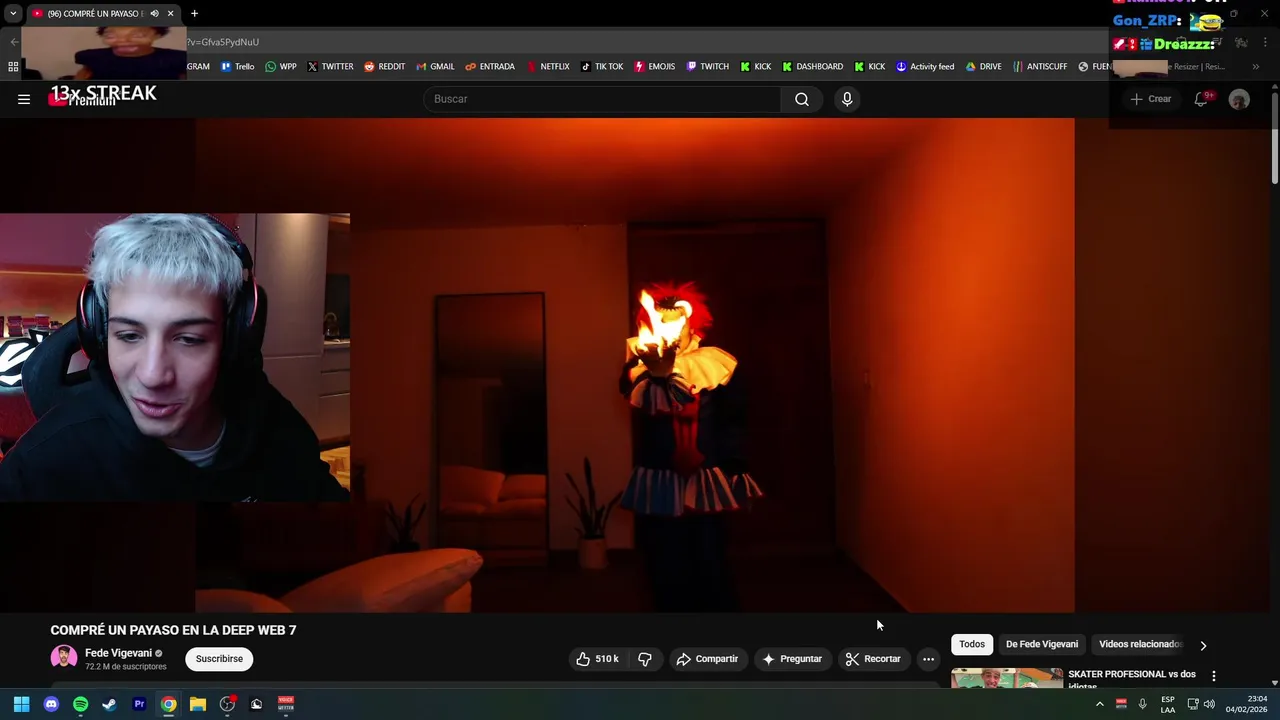
Task: Open Steam from the taskbar
Action: 109,704
